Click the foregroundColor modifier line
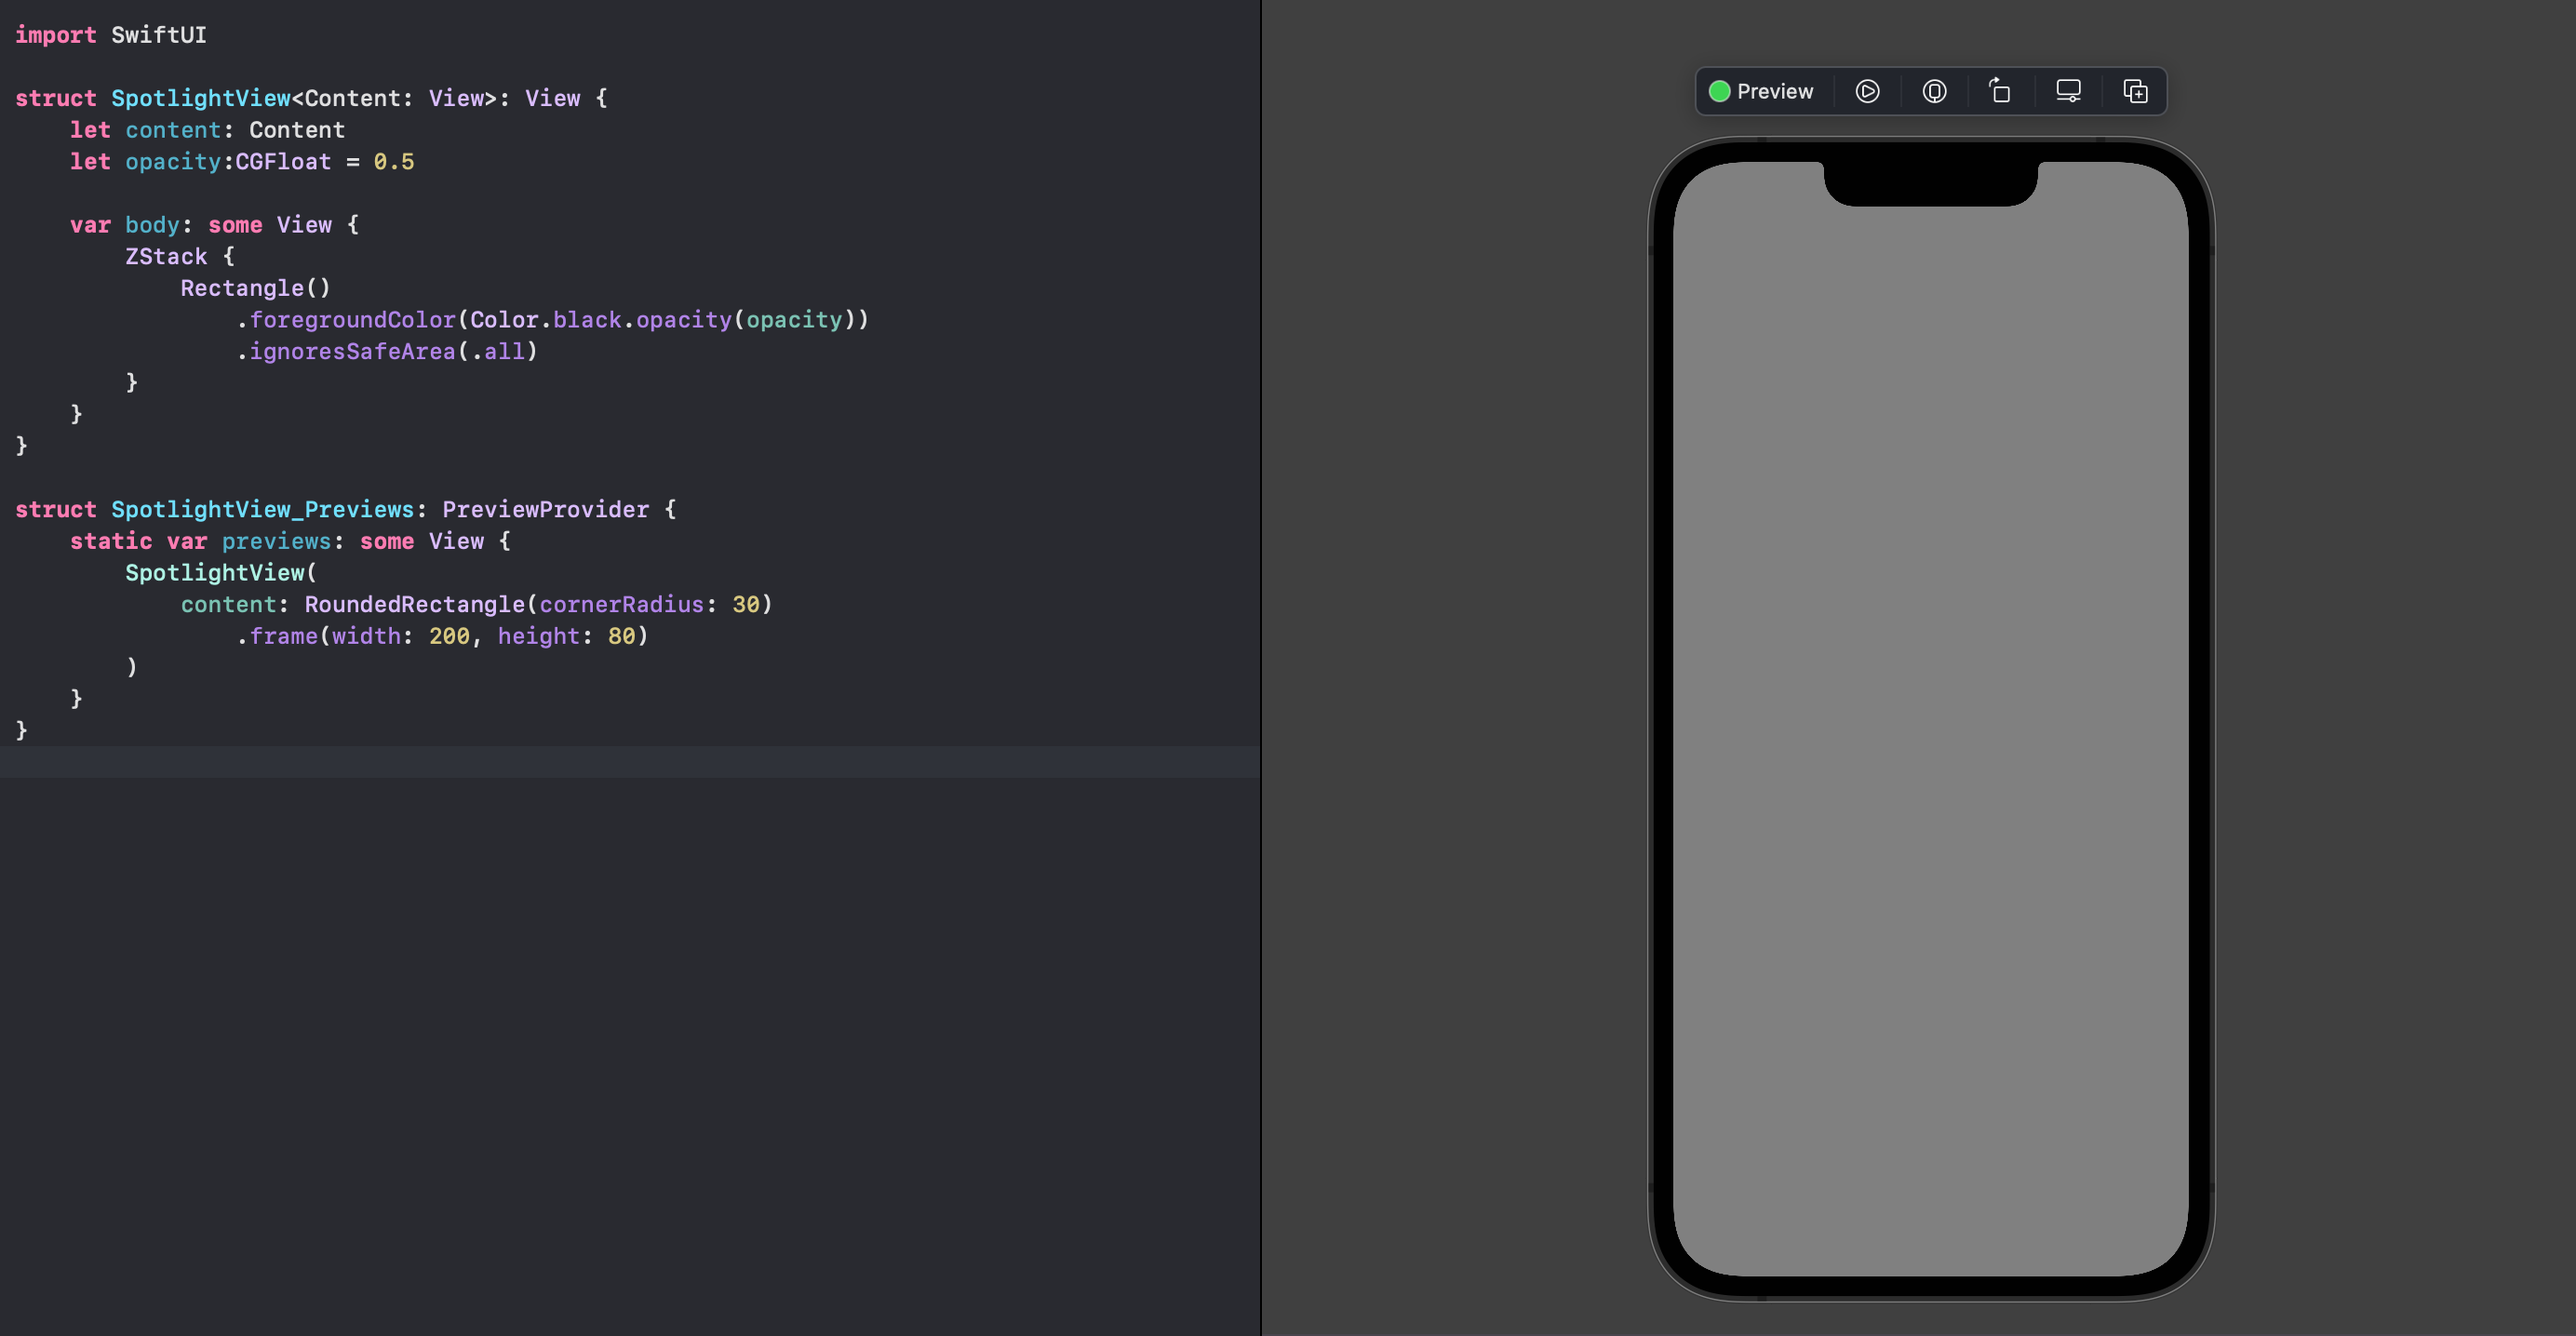The height and width of the screenshot is (1336, 2576). pyautogui.click(x=352, y=320)
